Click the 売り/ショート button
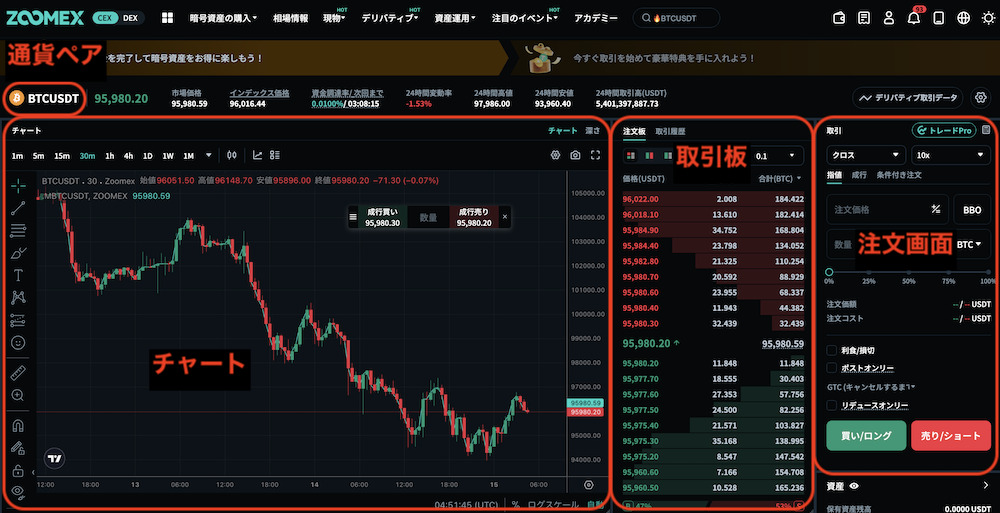The height and width of the screenshot is (513, 1000). point(950,436)
